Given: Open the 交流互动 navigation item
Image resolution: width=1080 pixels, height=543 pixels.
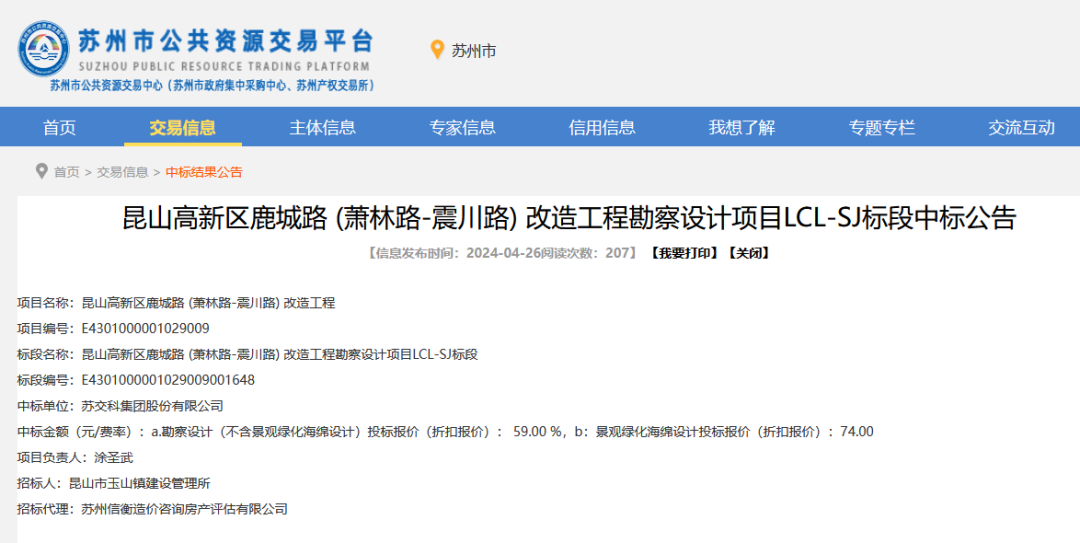Looking at the screenshot, I should (x=1021, y=127).
